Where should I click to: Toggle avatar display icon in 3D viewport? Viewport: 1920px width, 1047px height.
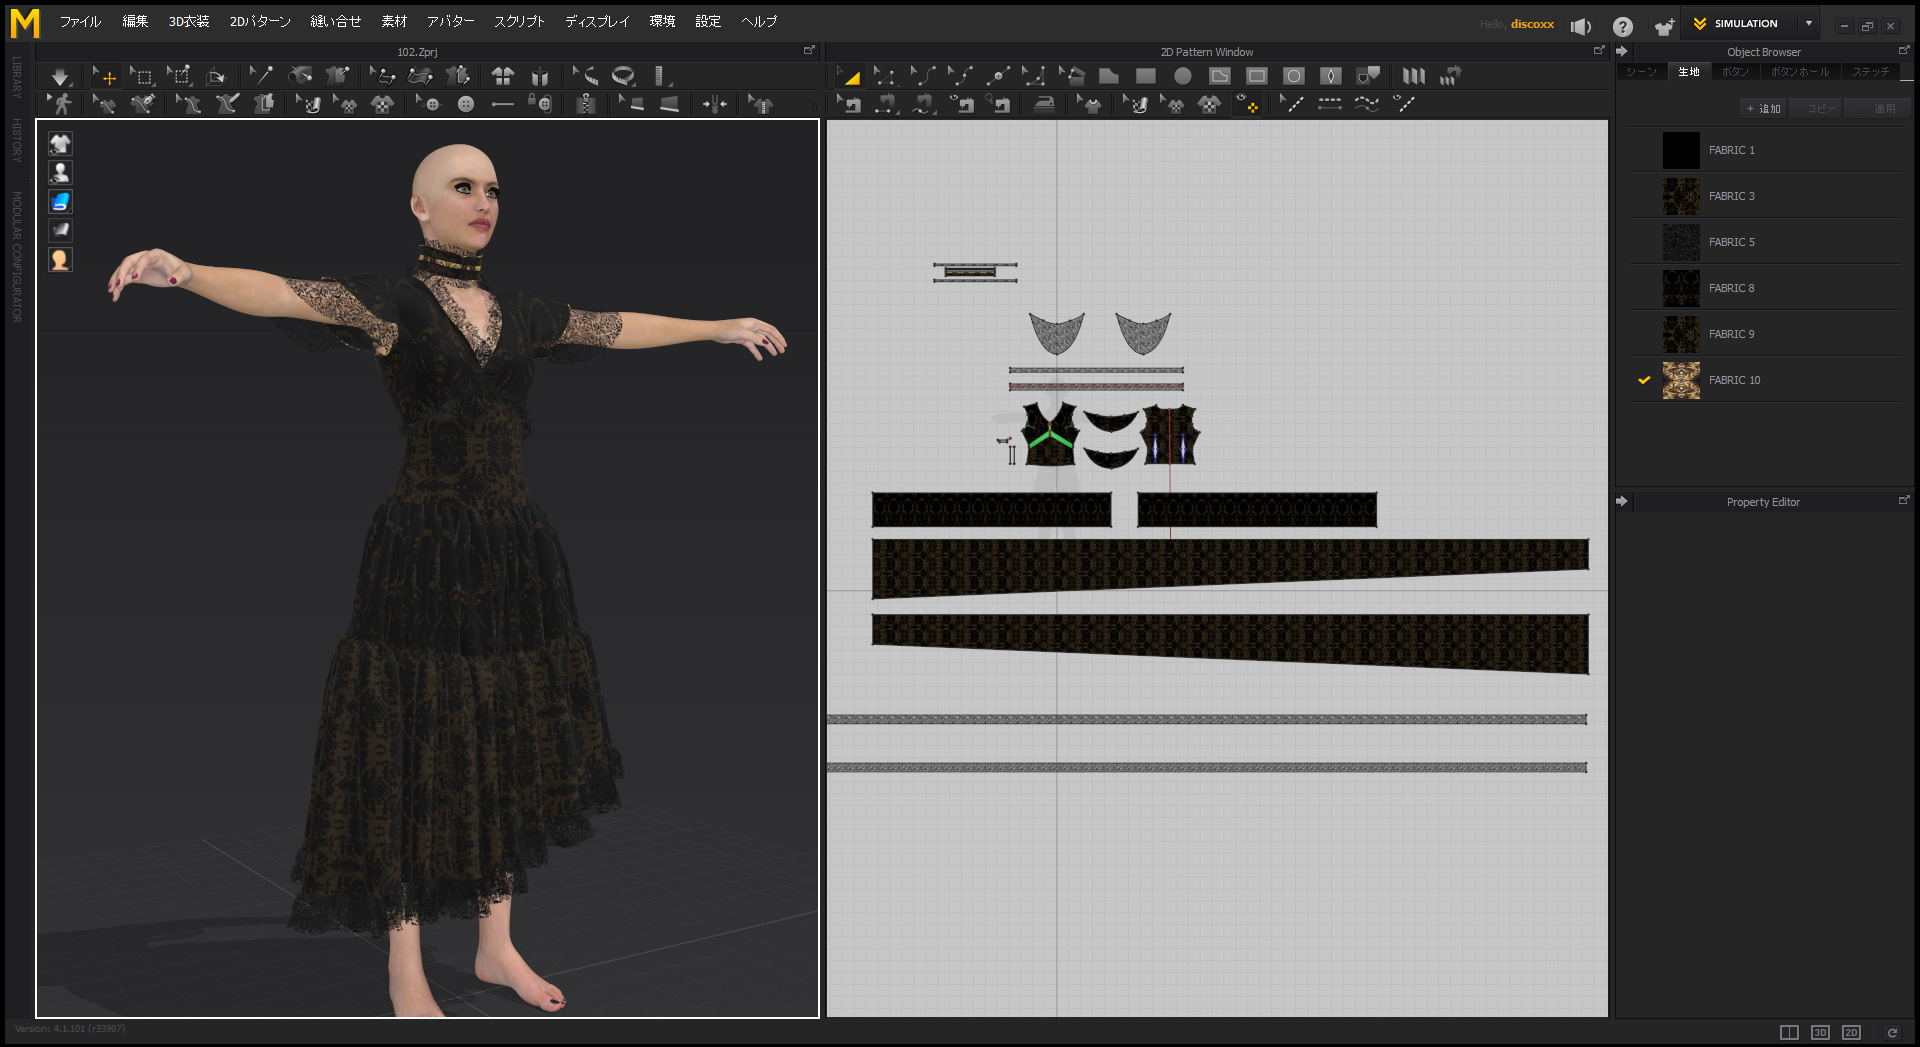(60, 173)
